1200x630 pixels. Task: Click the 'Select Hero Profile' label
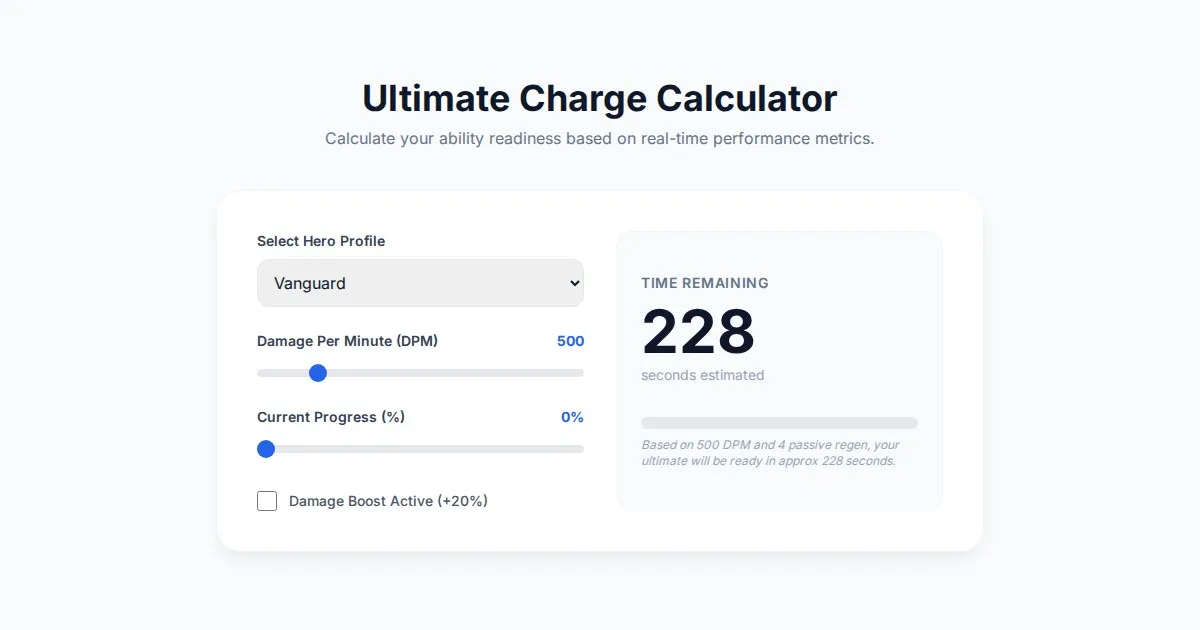pyautogui.click(x=321, y=241)
